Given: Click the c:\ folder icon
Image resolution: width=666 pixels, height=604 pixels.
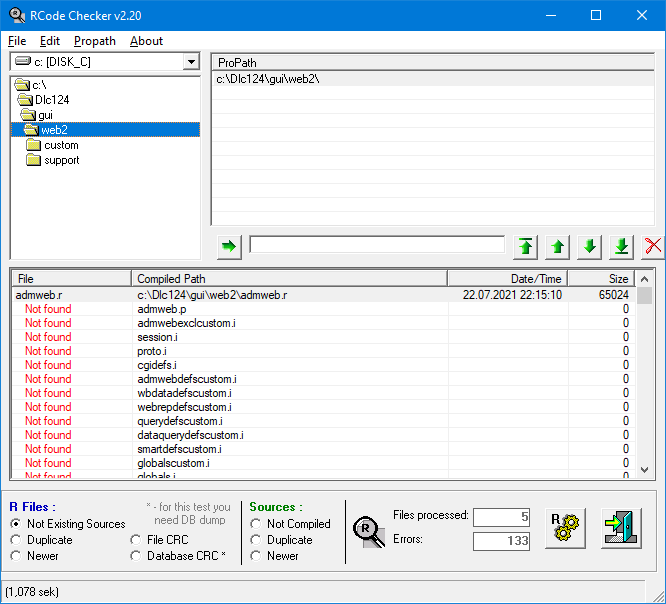Looking at the screenshot, I should point(22,85).
